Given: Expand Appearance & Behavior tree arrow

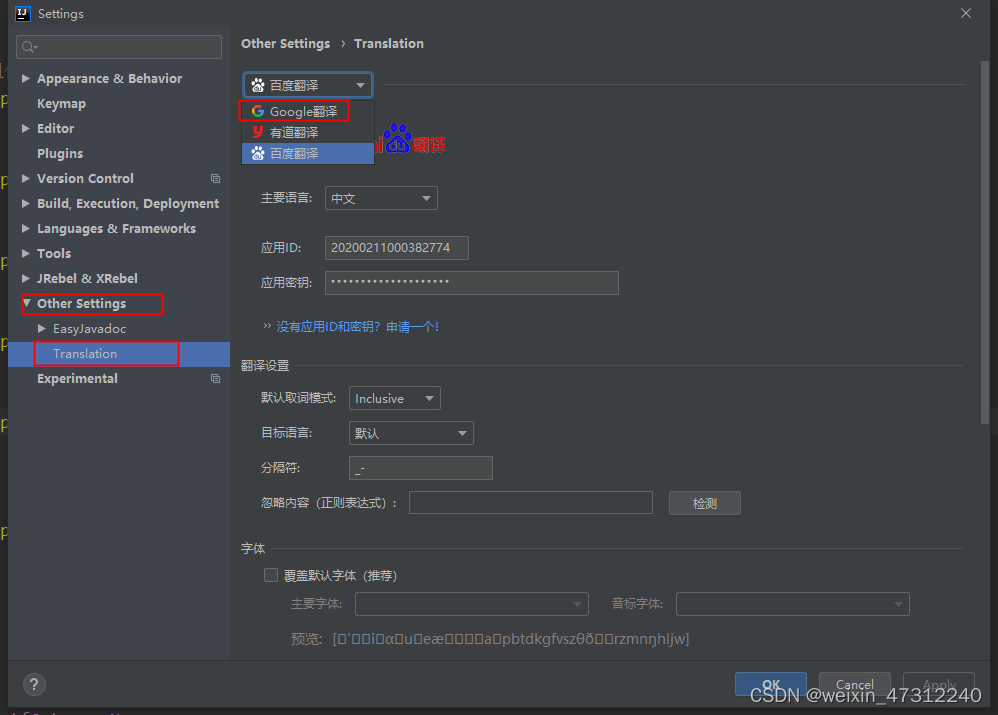Looking at the screenshot, I should coord(26,78).
